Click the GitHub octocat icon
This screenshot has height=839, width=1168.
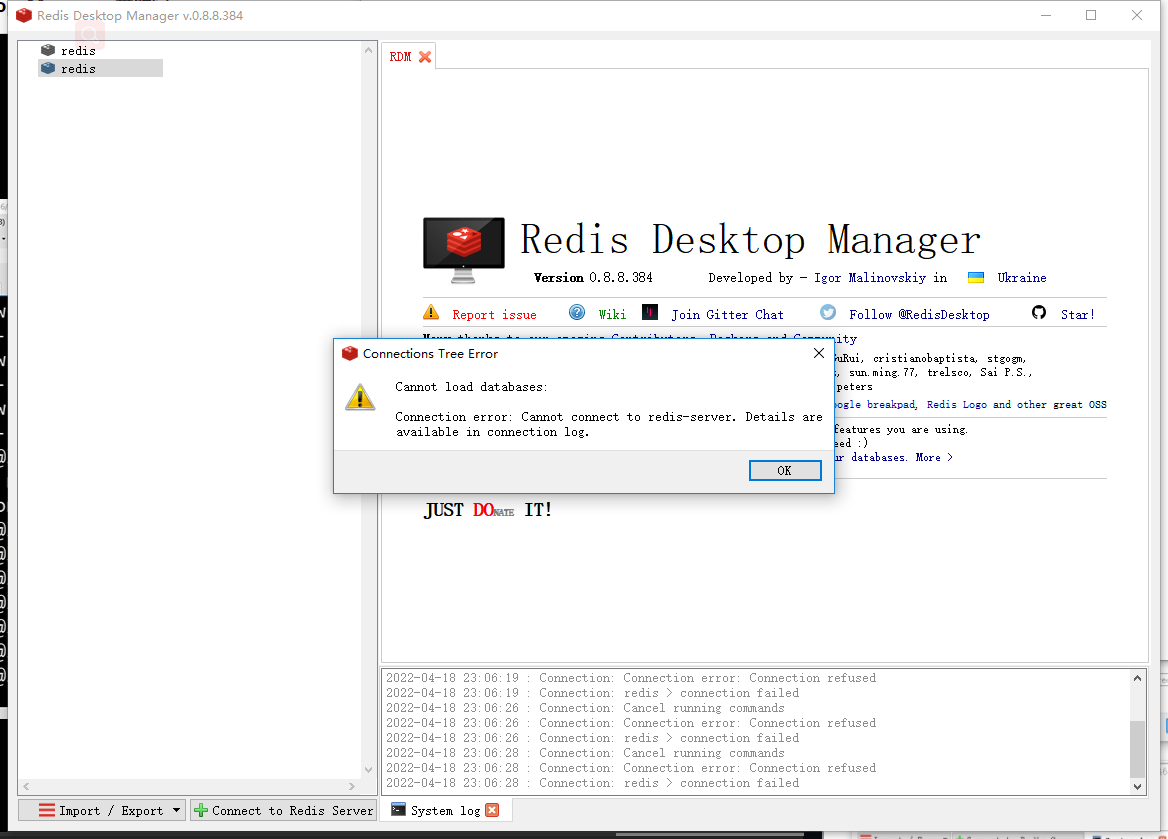[1039, 312]
